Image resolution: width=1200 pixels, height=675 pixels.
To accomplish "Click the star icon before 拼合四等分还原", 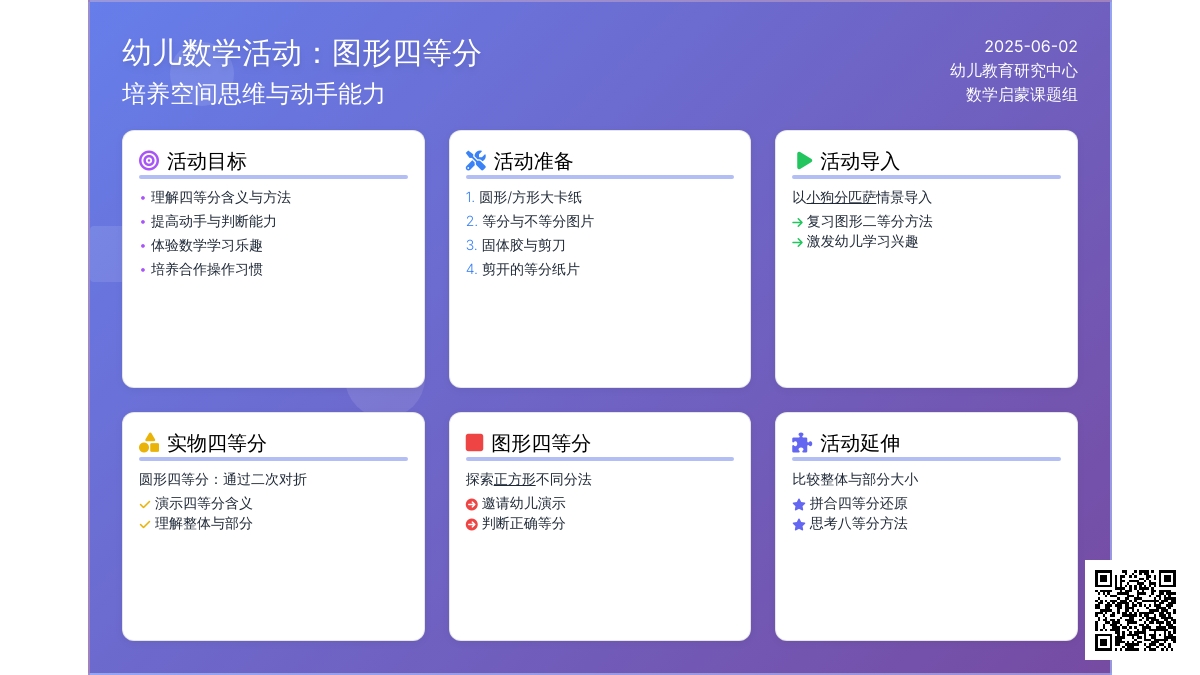I will 799,504.
